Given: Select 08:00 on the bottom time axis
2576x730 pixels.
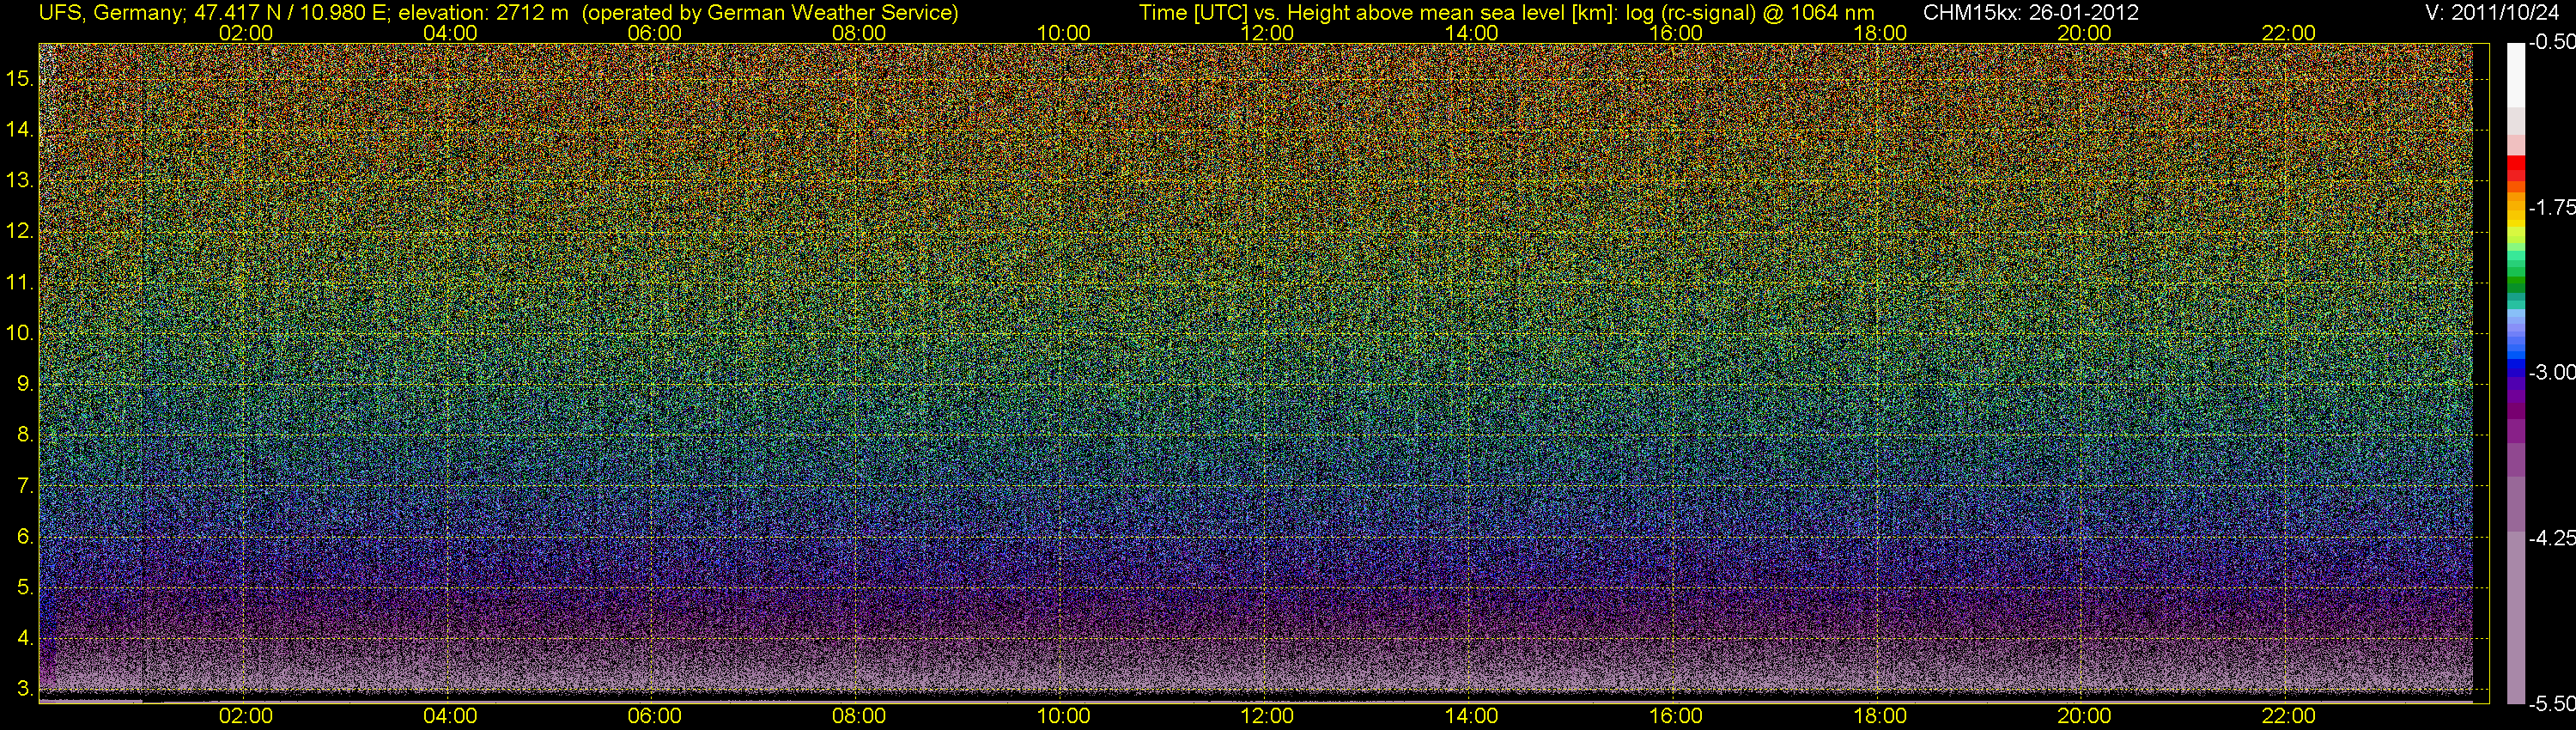Looking at the screenshot, I should click(x=858, y=716).
